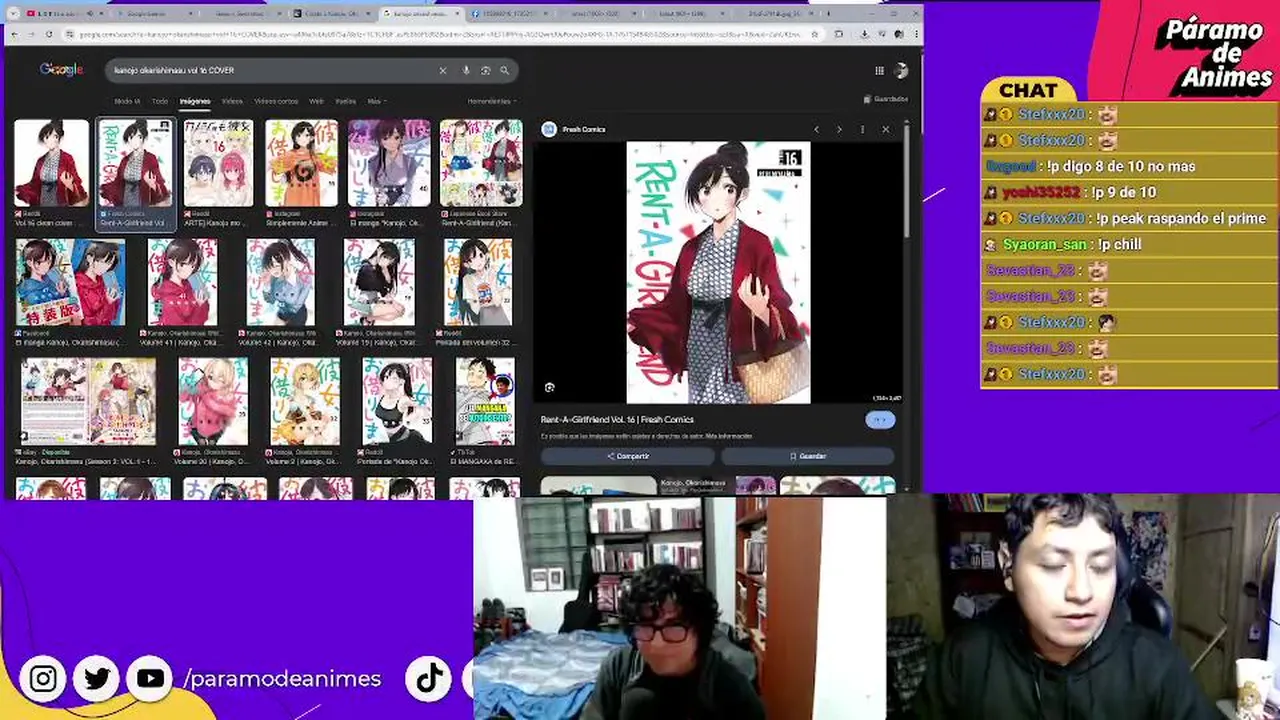Select the first Vol 16 clean cover thumbnail
Screen dimensions: 1280x720
point(51,163)
